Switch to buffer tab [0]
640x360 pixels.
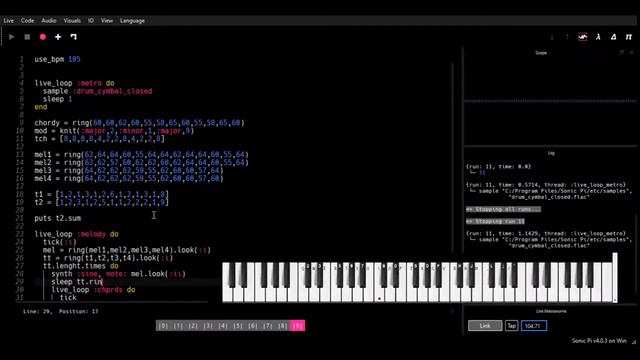click(163, 326)
